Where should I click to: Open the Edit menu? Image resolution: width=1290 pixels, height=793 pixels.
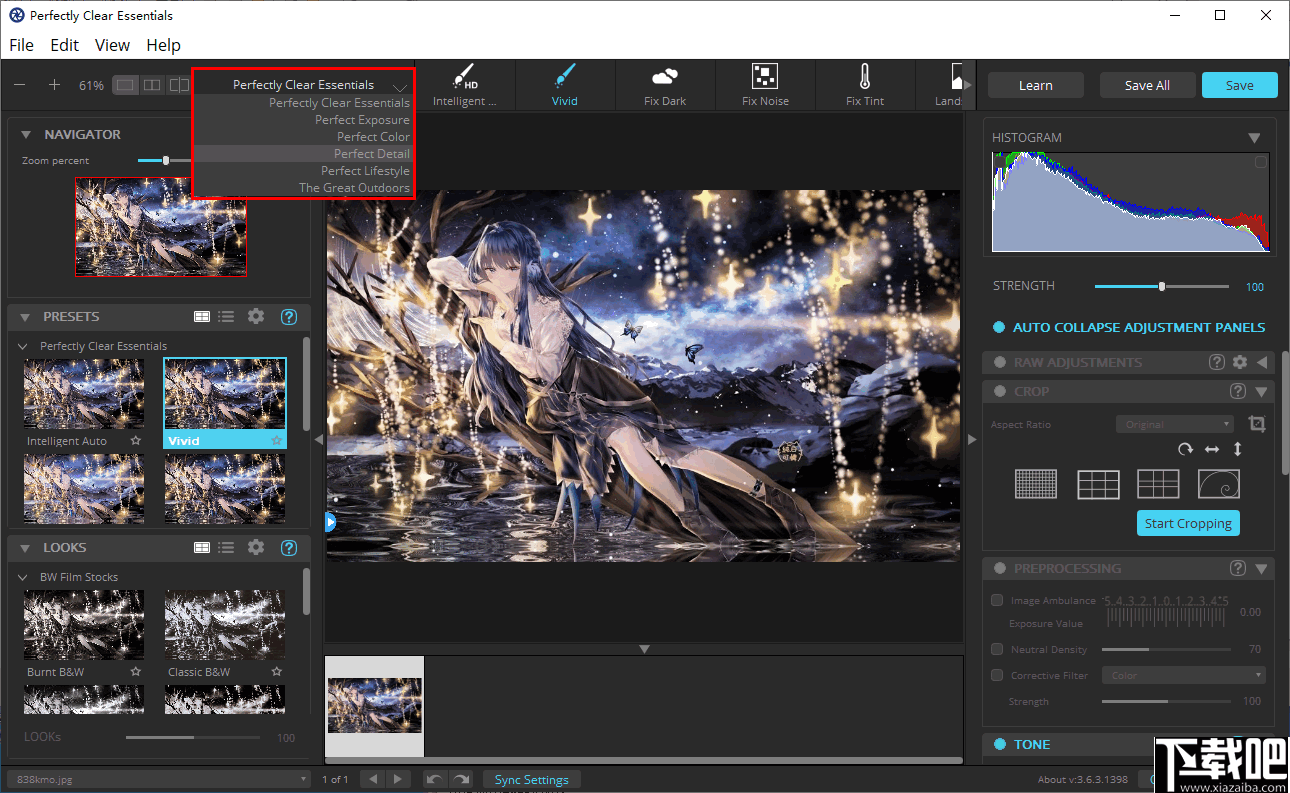pyautogui.click(x=65, y=45)
